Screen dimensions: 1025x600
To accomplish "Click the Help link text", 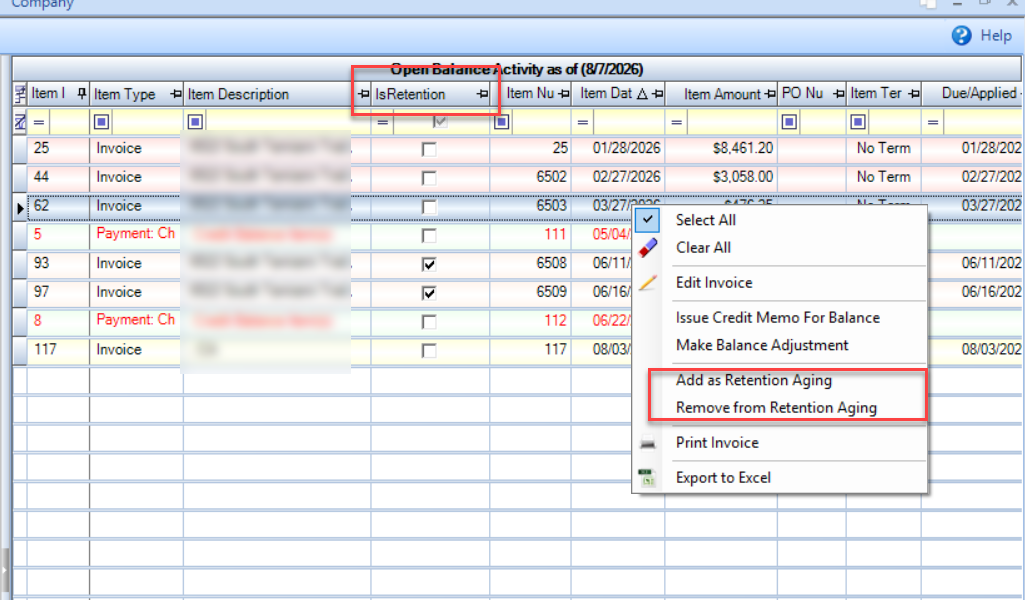I will pos(996,35).
